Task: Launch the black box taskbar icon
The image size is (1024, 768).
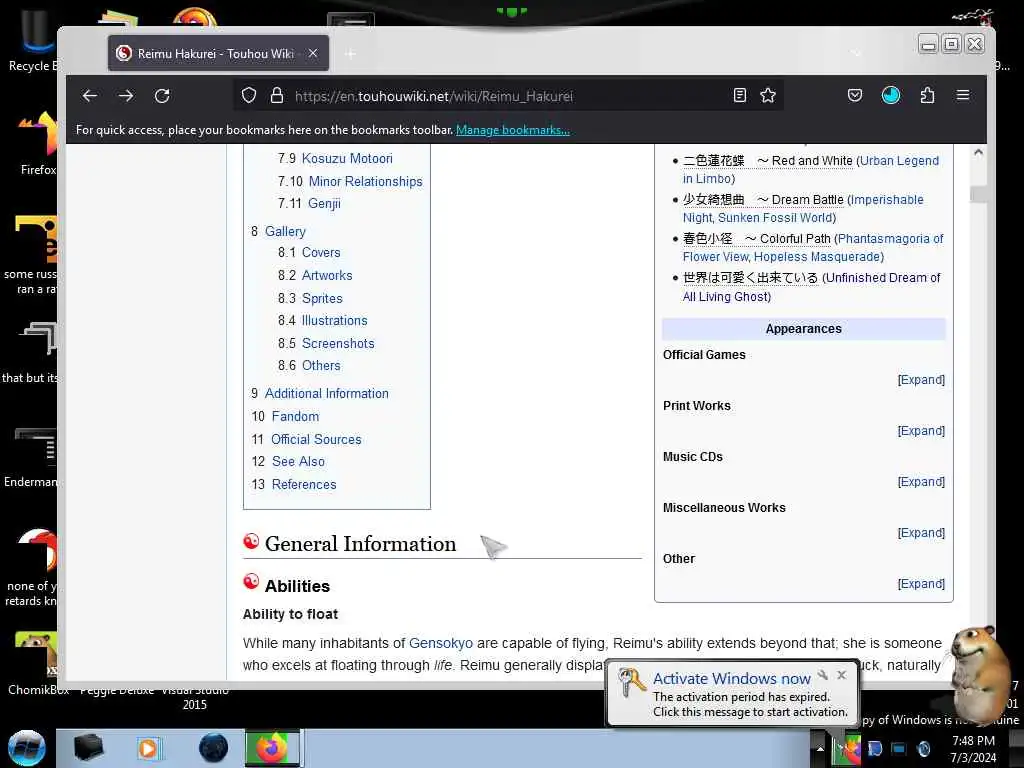Action: 89,748
